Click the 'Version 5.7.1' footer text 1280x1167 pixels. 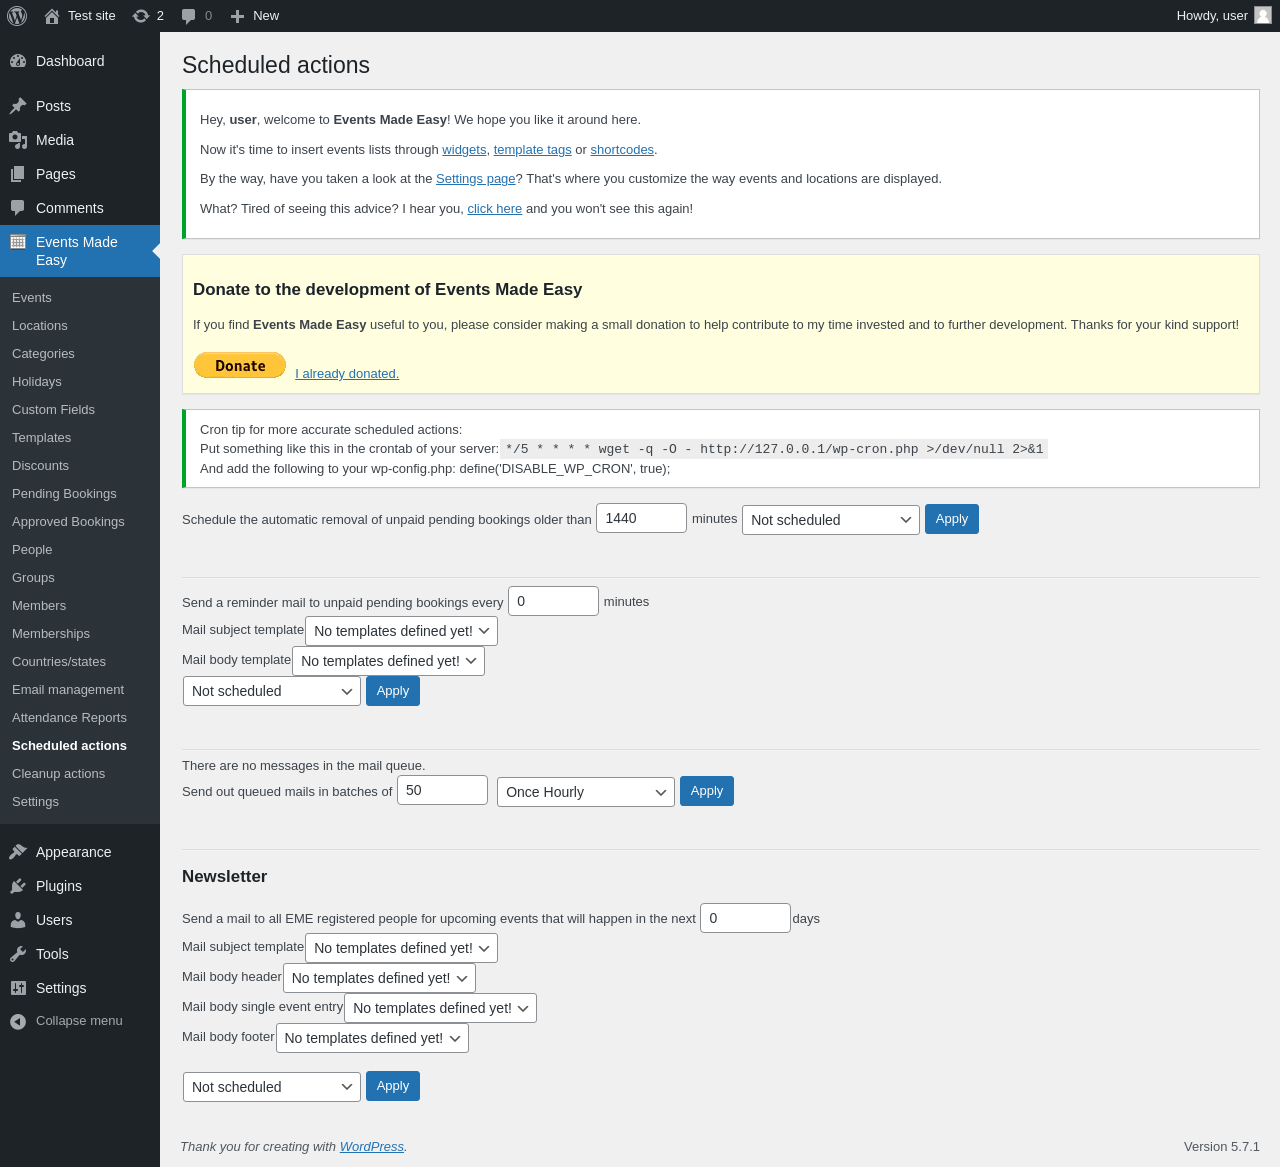[x=1222, y=1147]
